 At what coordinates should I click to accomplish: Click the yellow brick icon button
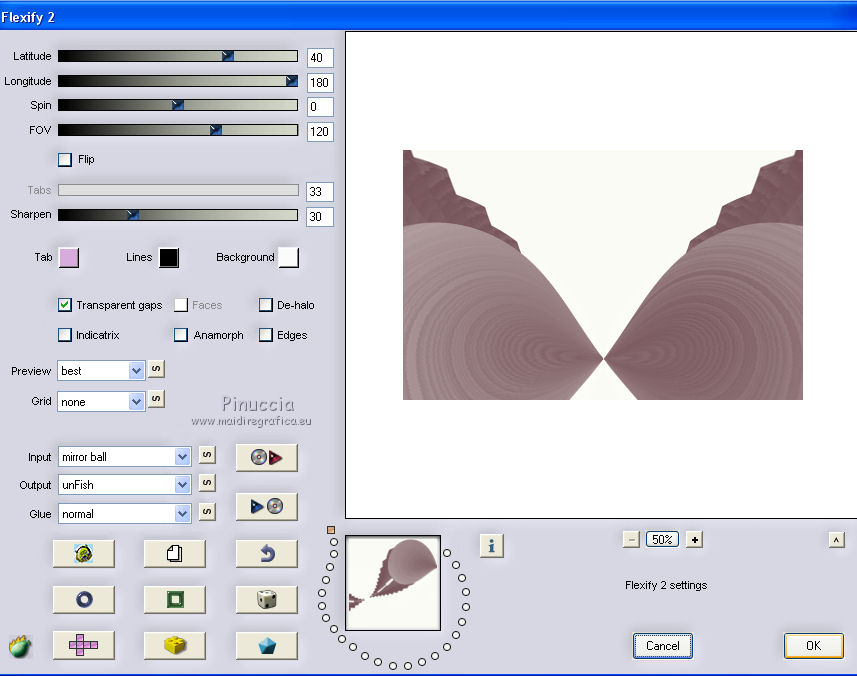click(175, 645)
